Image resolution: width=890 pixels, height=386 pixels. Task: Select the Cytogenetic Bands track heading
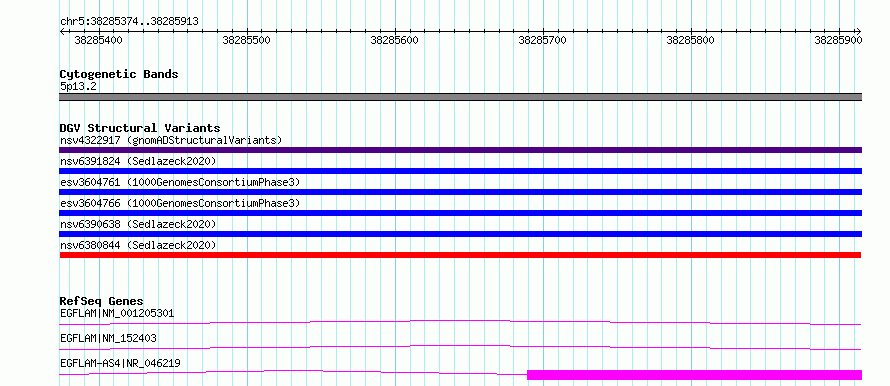click(119, 74)
